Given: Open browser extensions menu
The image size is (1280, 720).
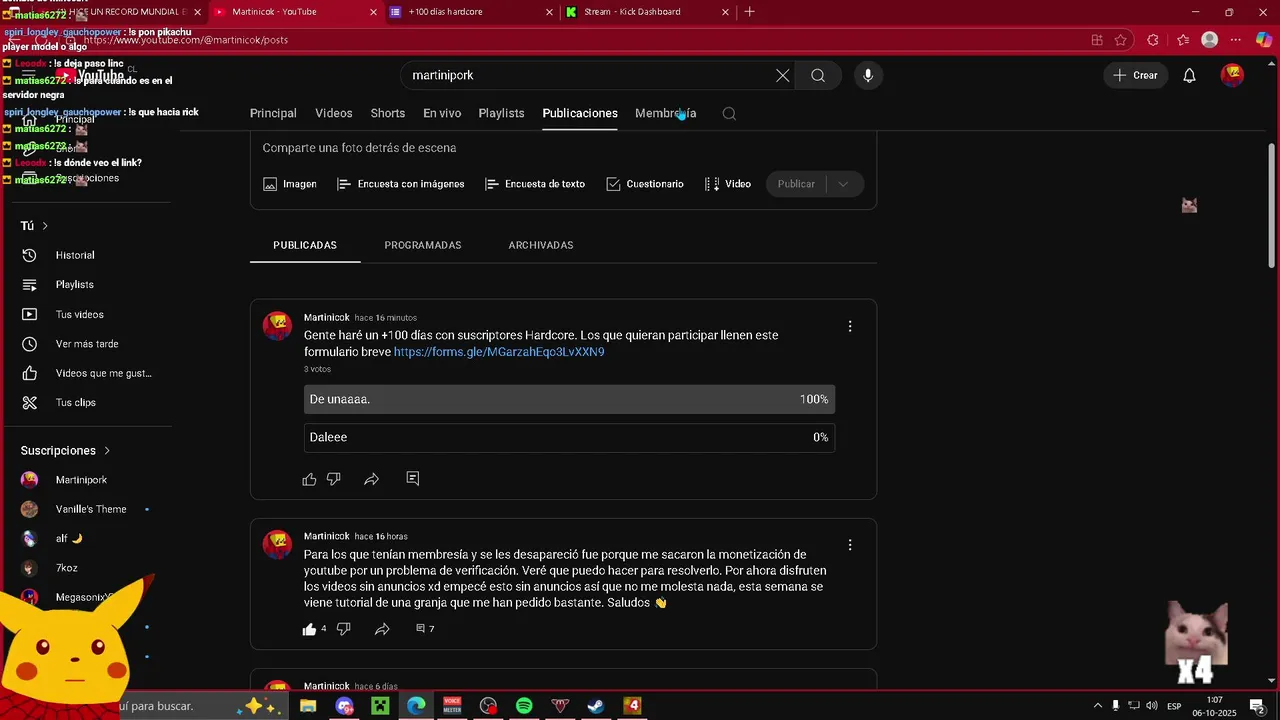Looking at the screenshot, I should coord(1153,40).
